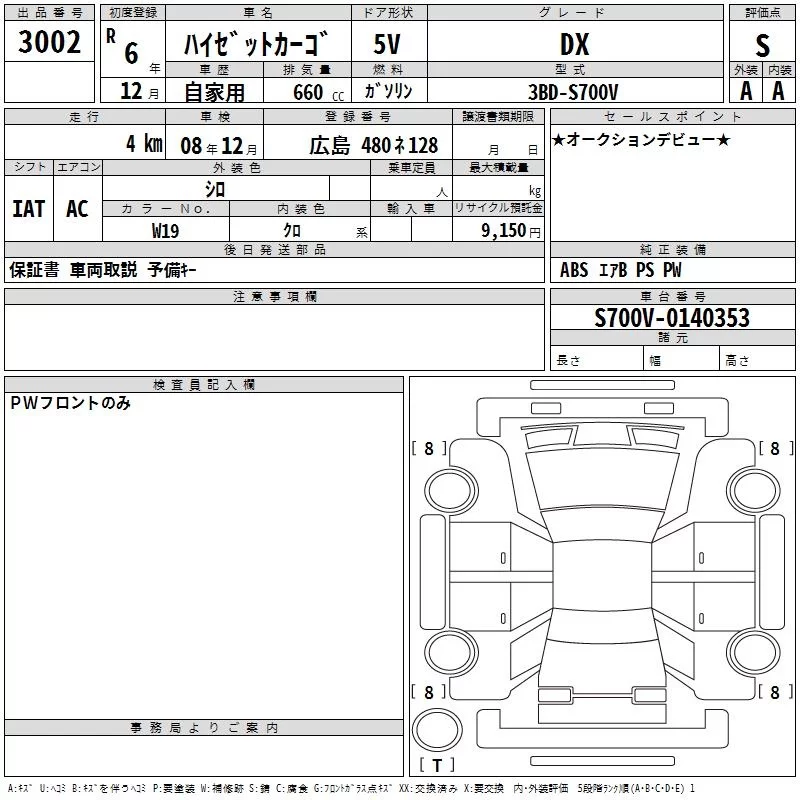The image size is (800, 800).
Task: Select the recycle deposit 9,150円
Action: pyautogui.click(x=511, y=231)
